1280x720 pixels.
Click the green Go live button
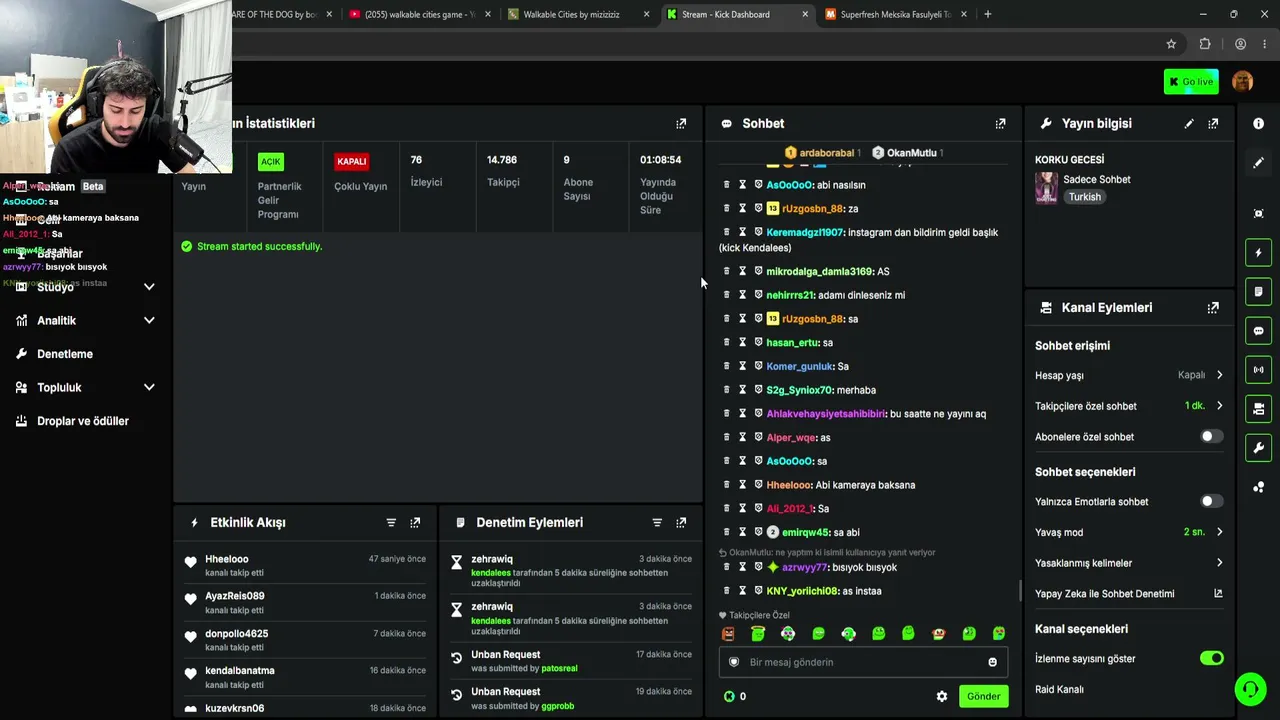1191,82
